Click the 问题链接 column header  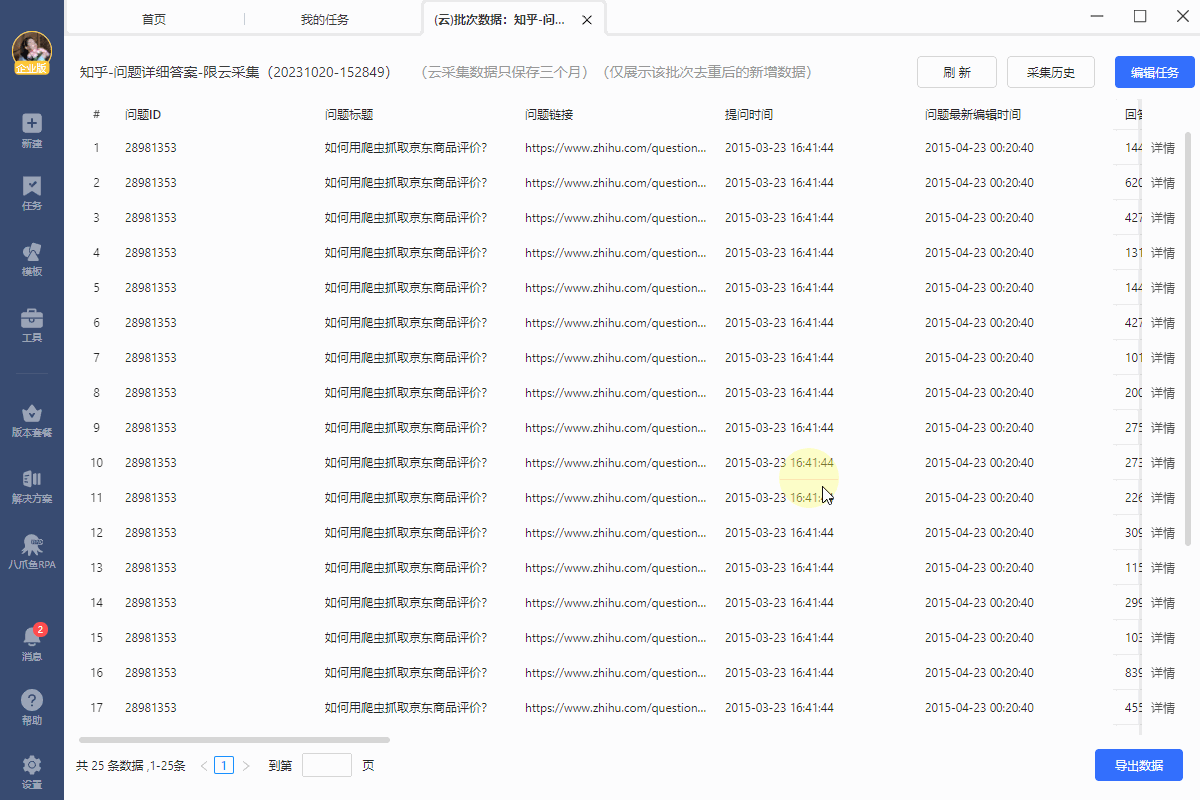coord(549,115)
